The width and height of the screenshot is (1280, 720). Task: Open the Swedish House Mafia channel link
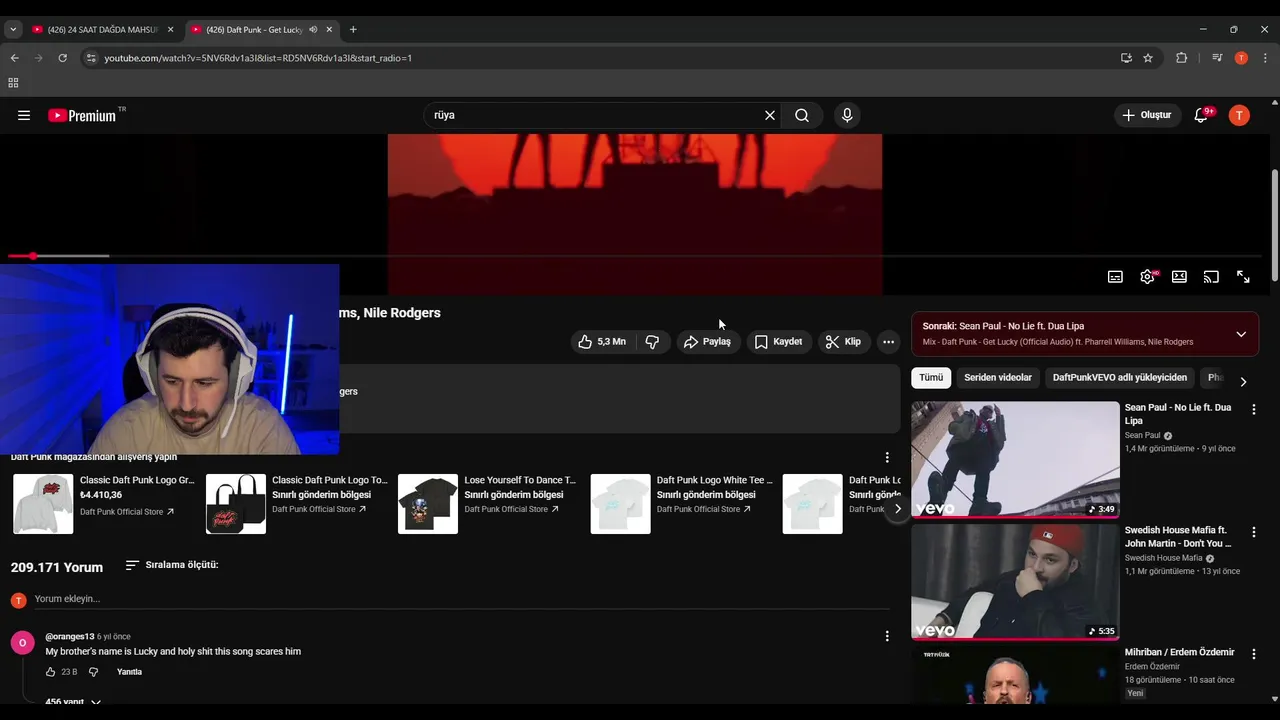[1163, 558]
